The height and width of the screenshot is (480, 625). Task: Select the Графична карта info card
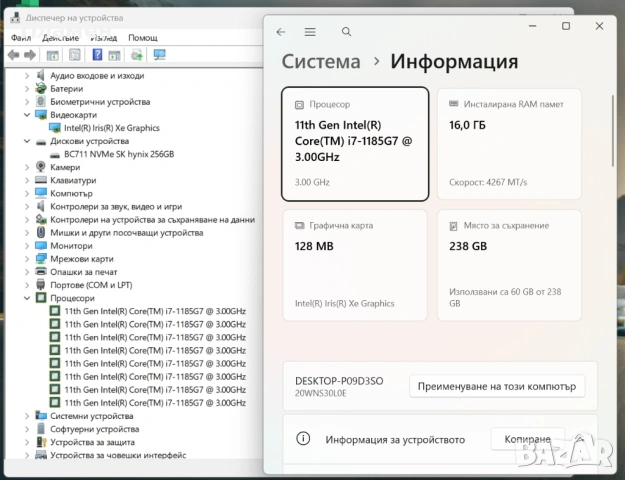pyautogui.click(x=355, y=265)
